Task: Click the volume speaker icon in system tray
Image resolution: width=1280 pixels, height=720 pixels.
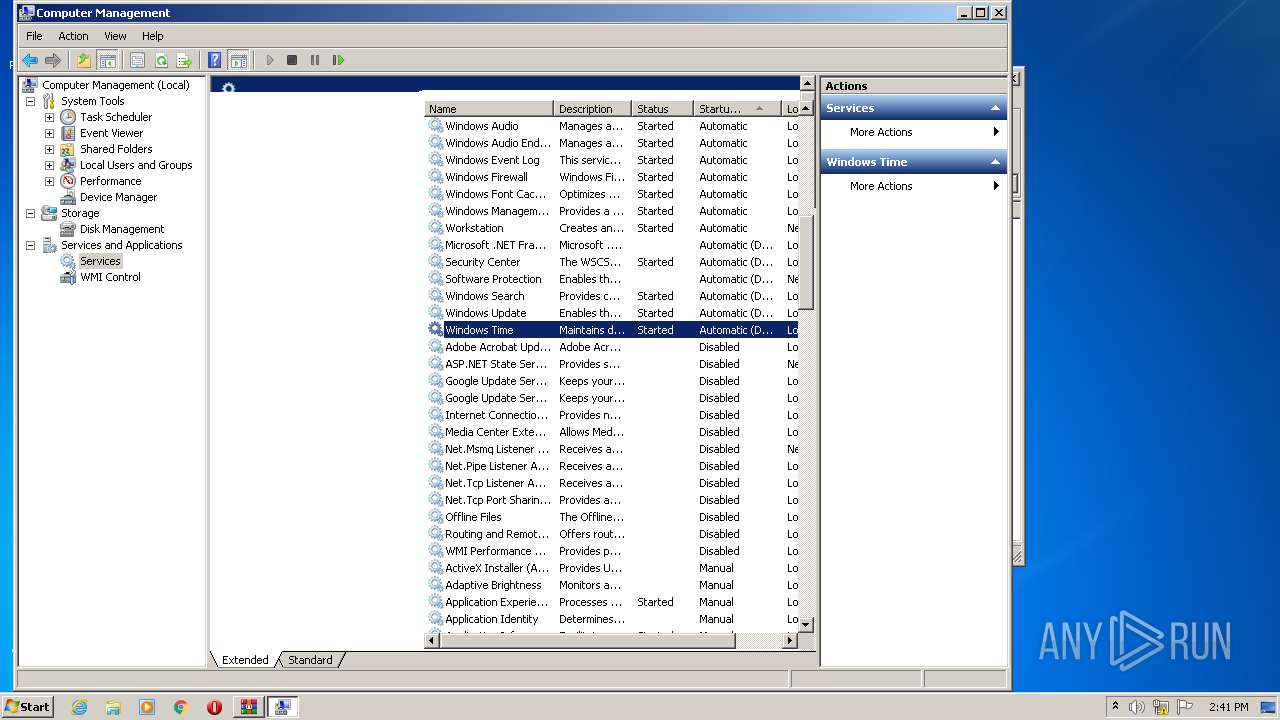Action: point(1137,707)
